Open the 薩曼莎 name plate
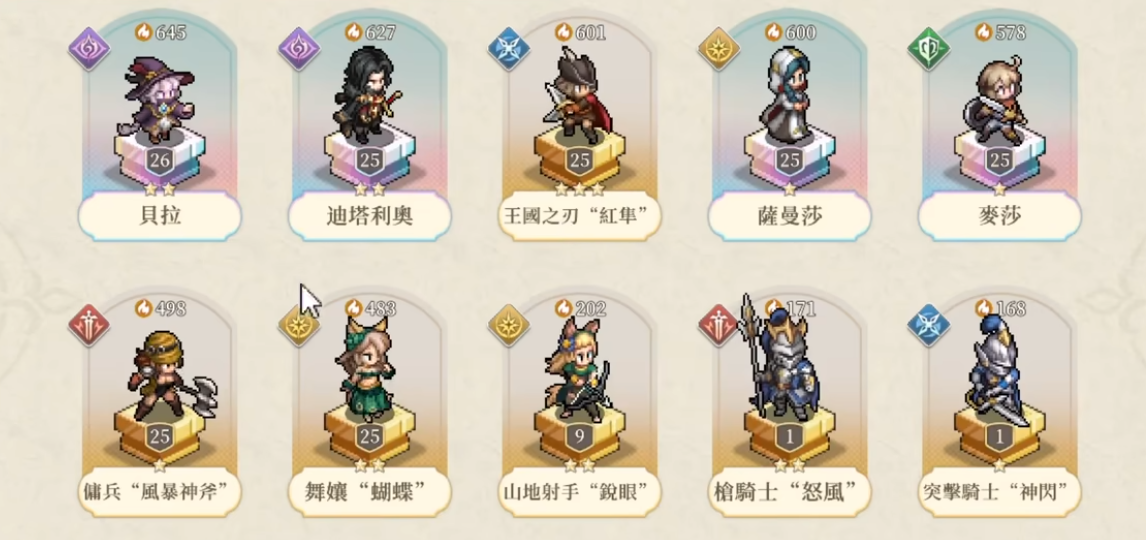This screenshot has width=1146, height=540. (x=789, y=216)
